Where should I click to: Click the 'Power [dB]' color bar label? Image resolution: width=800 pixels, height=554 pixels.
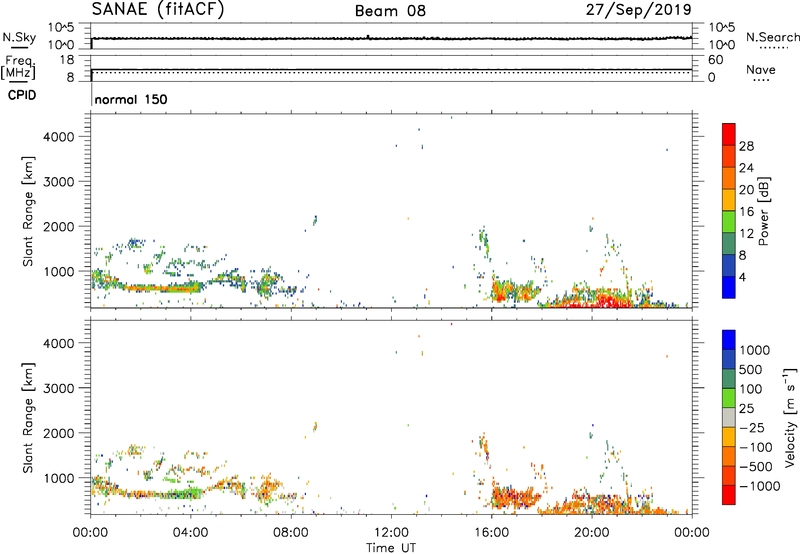tap(763, 211)
